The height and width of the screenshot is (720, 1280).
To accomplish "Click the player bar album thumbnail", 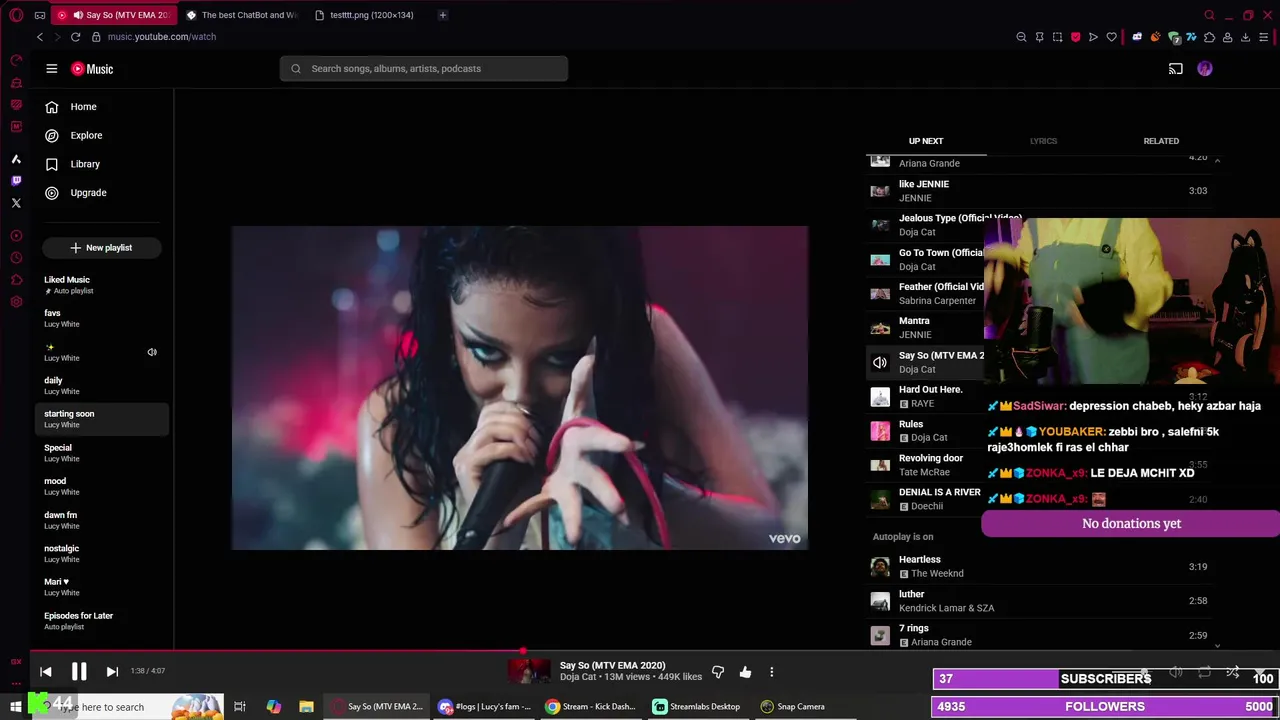I will tap(529, 672).
